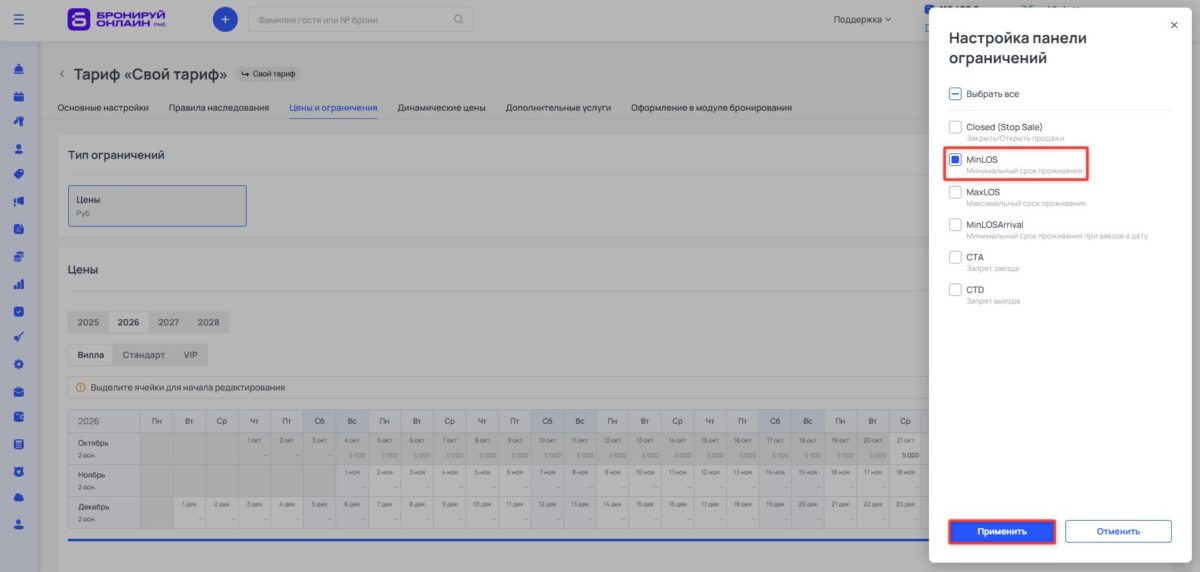Open the hamburger menu icon
Viewport: 1200px width, 572px height.
[19, 19]
